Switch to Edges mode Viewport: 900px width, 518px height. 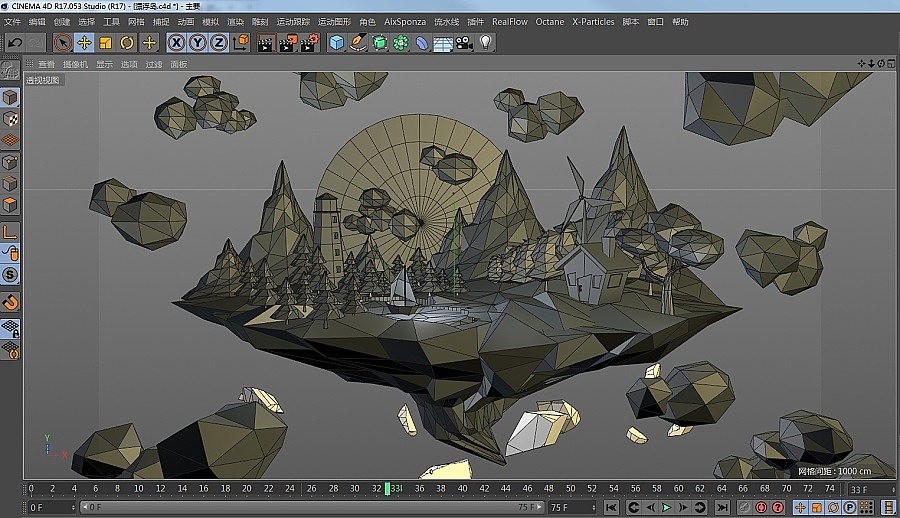click(10, 183)
